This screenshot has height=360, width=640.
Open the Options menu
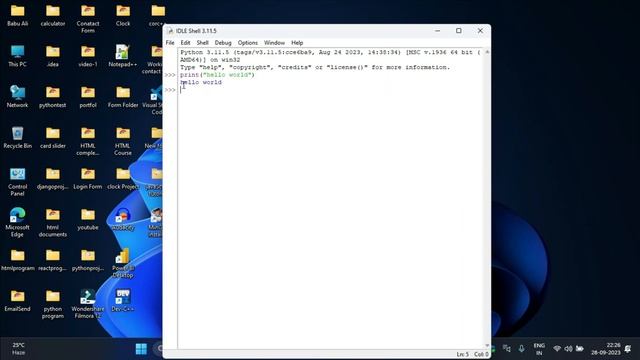248,42
